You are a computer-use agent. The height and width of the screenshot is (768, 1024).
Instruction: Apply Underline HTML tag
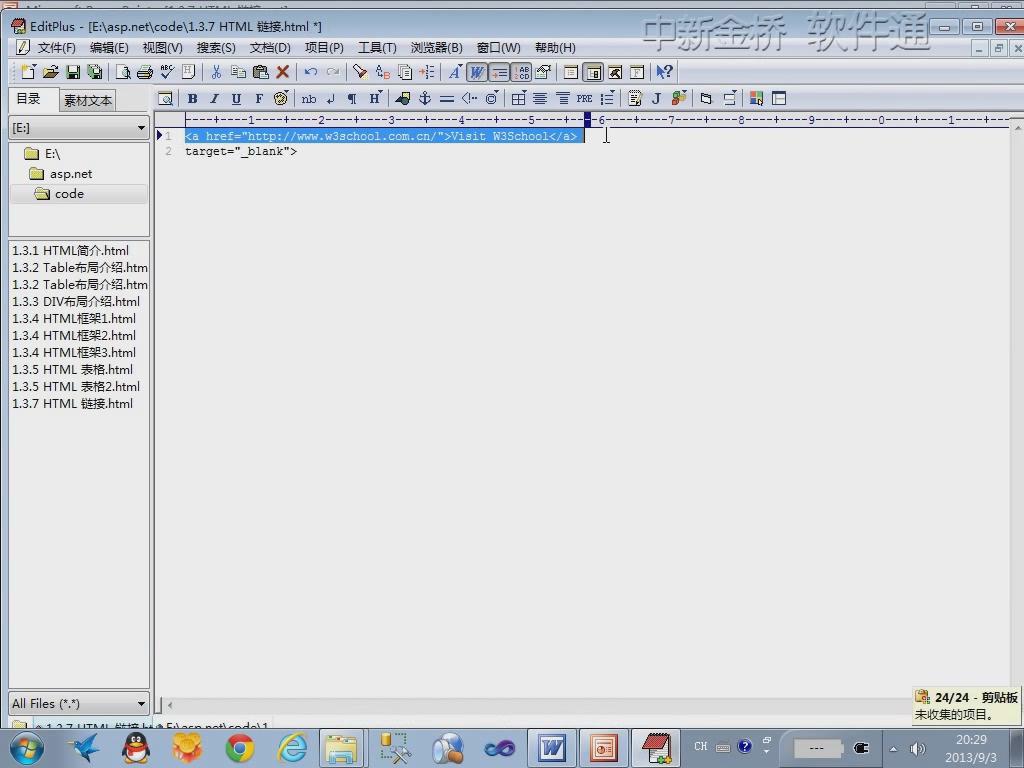(x=236, y=99)
